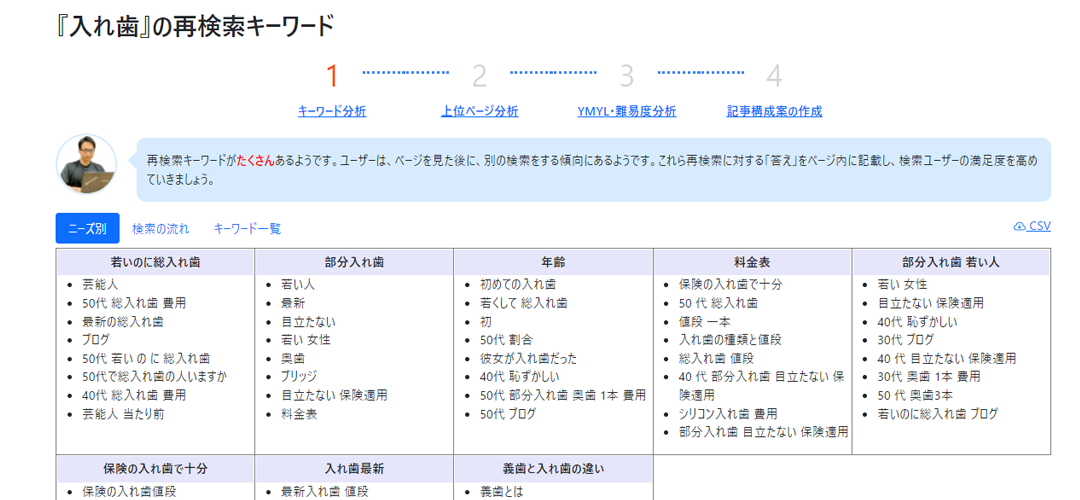Click the 年齢 column header
The height and width of the screenshot is (500, 1080).
(x=553, y=262)
